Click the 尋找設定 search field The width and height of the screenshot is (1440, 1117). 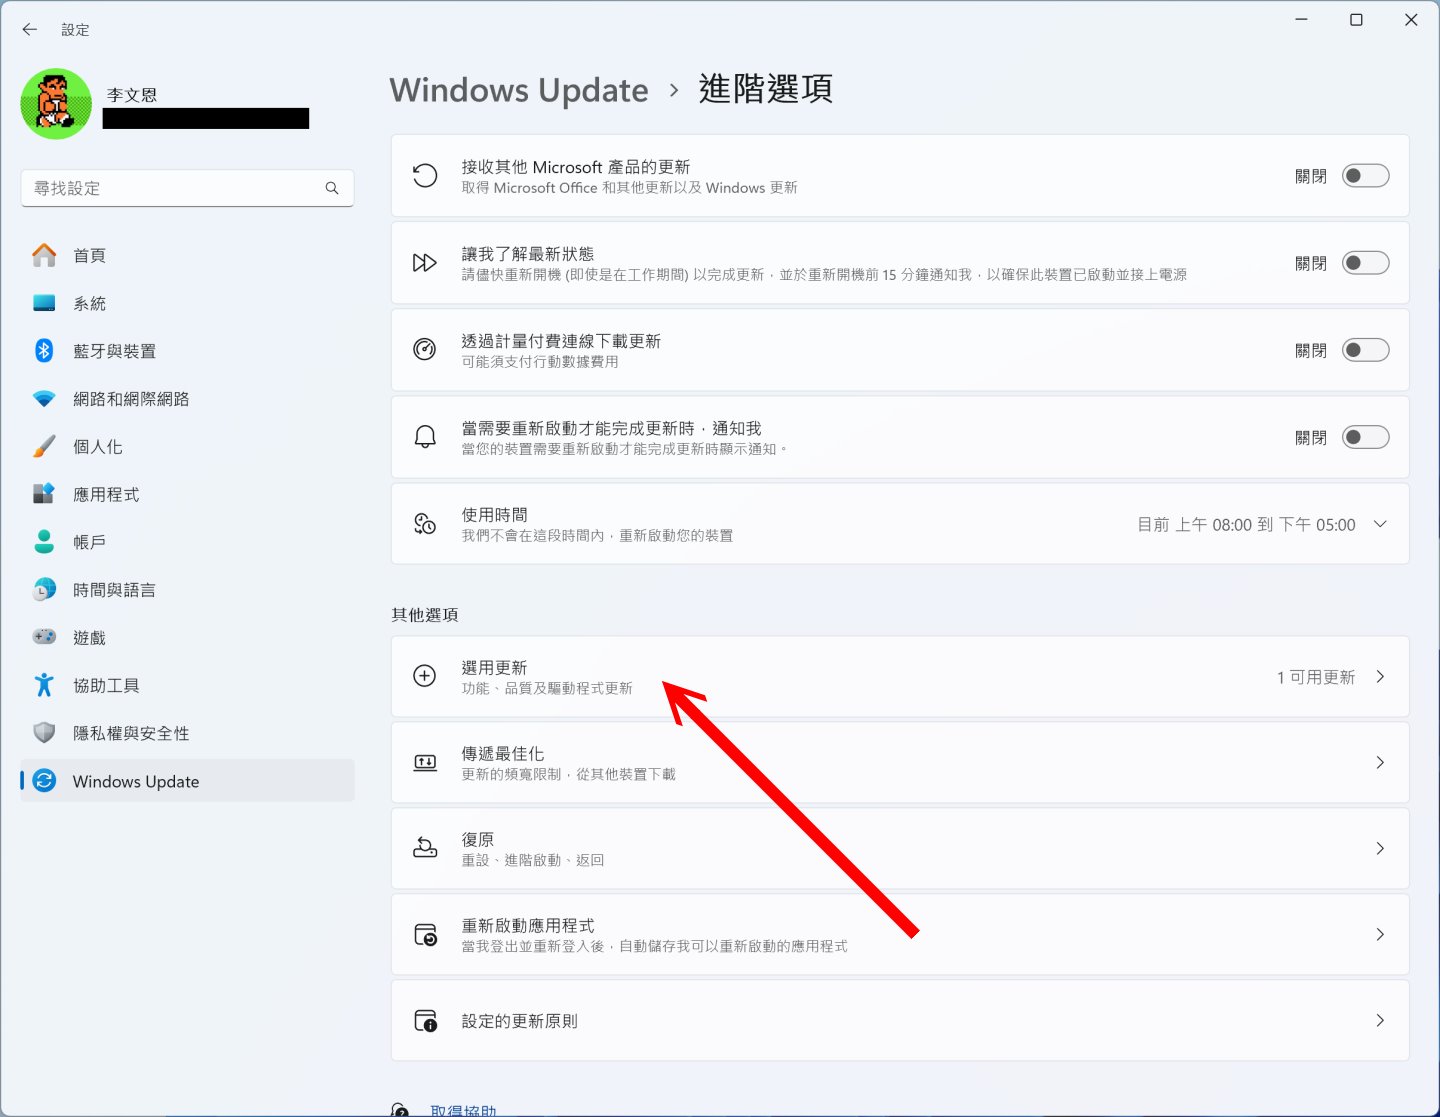tap(187, 188)
